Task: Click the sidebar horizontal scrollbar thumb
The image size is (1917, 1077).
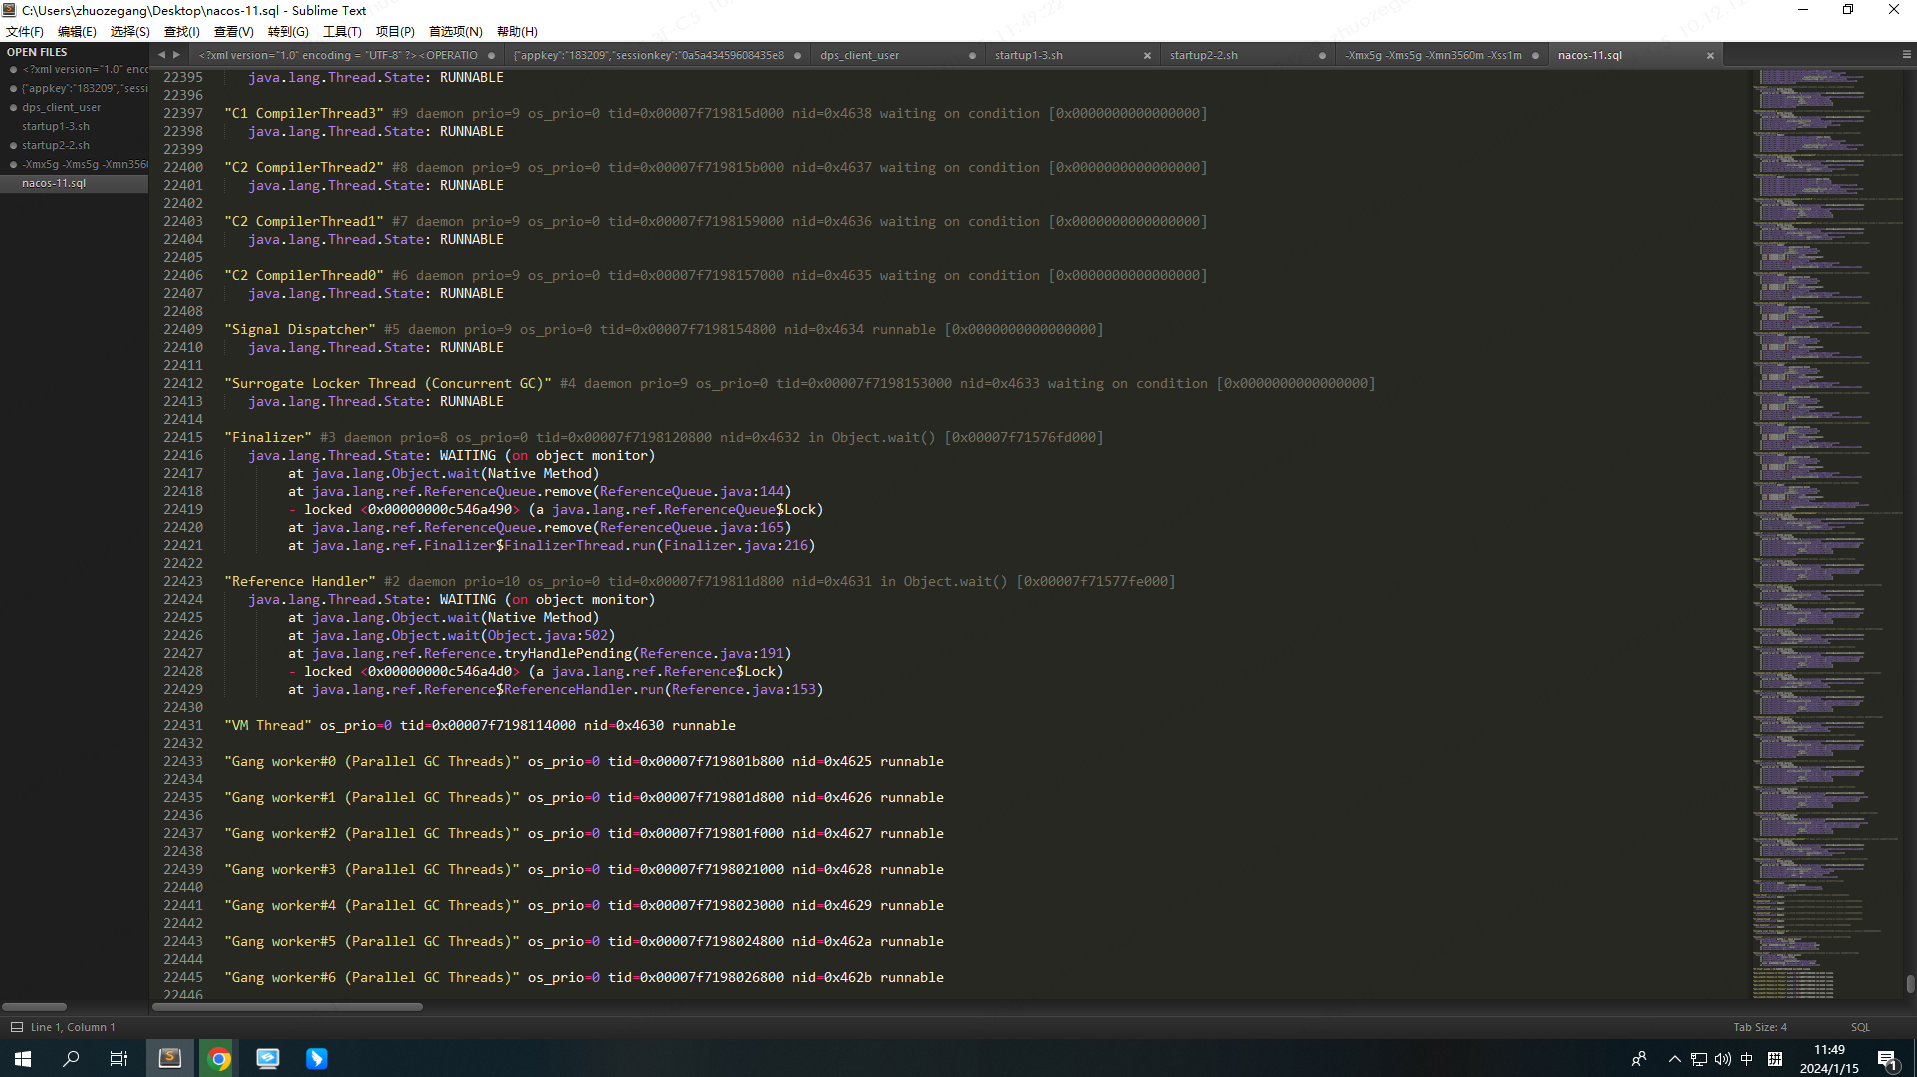Action: click(x=34, y=1007)
